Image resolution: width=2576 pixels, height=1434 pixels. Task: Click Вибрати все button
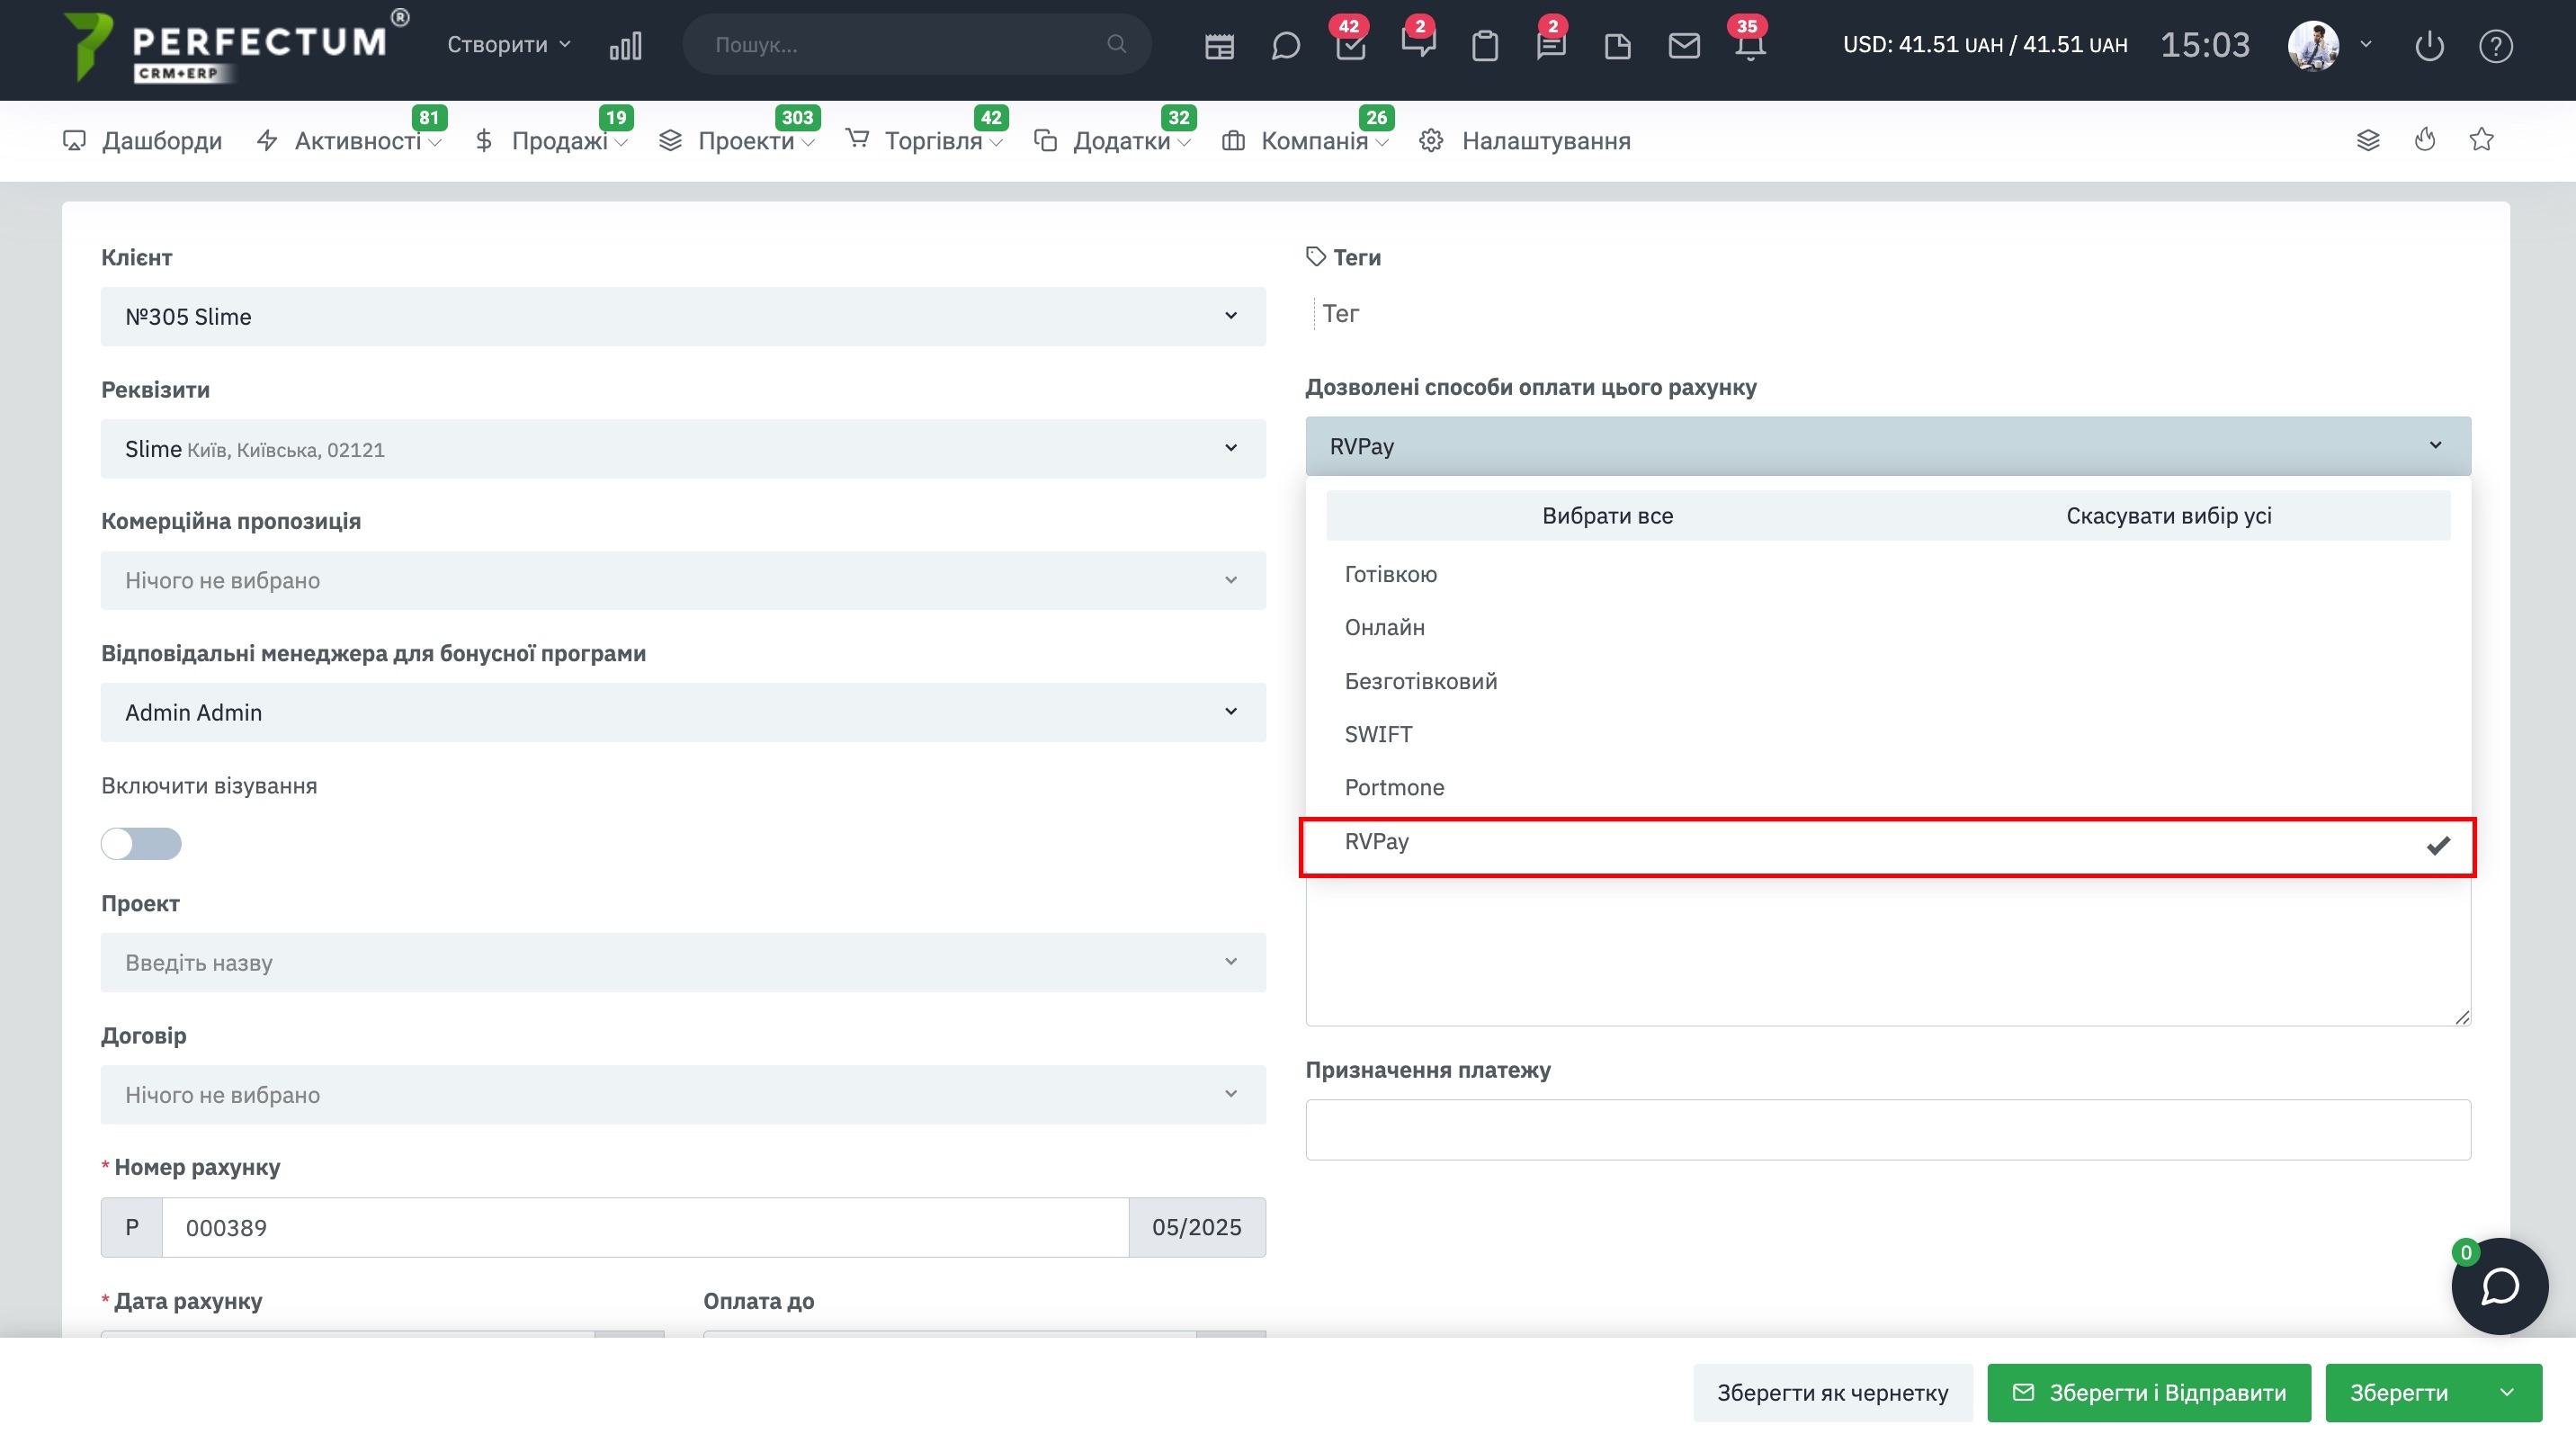point(1607,516)
